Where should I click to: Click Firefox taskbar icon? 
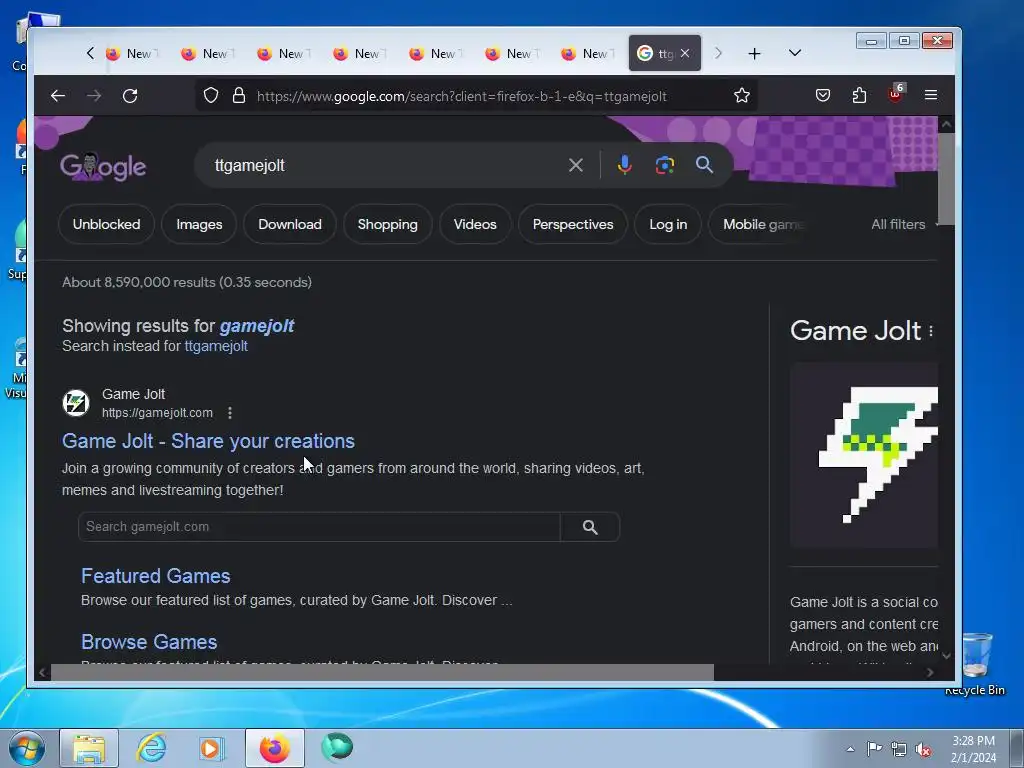pos(274,748)
